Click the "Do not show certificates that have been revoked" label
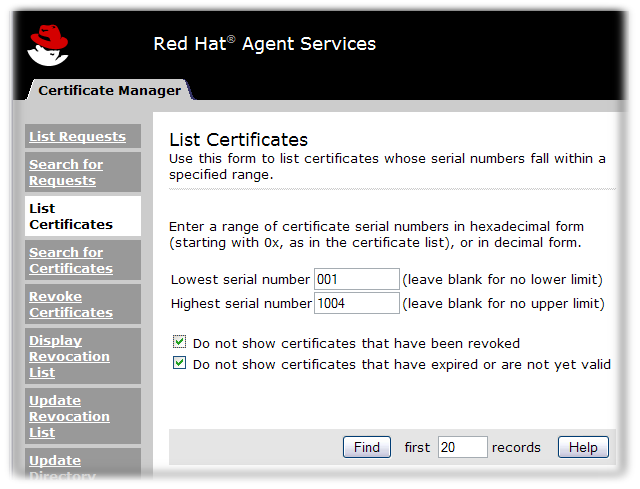 point(356,343)
